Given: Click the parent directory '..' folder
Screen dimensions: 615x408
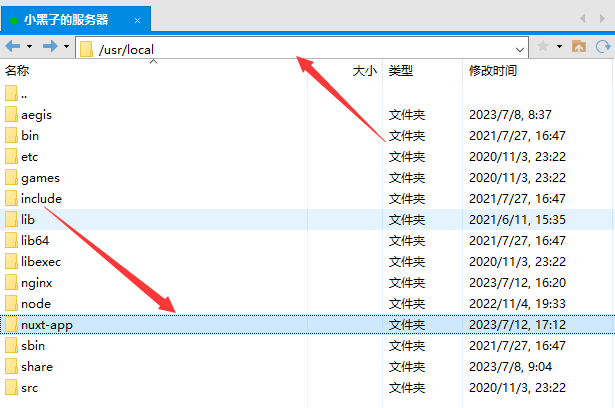Looking at the screenshot, I should tap(24, 94).
